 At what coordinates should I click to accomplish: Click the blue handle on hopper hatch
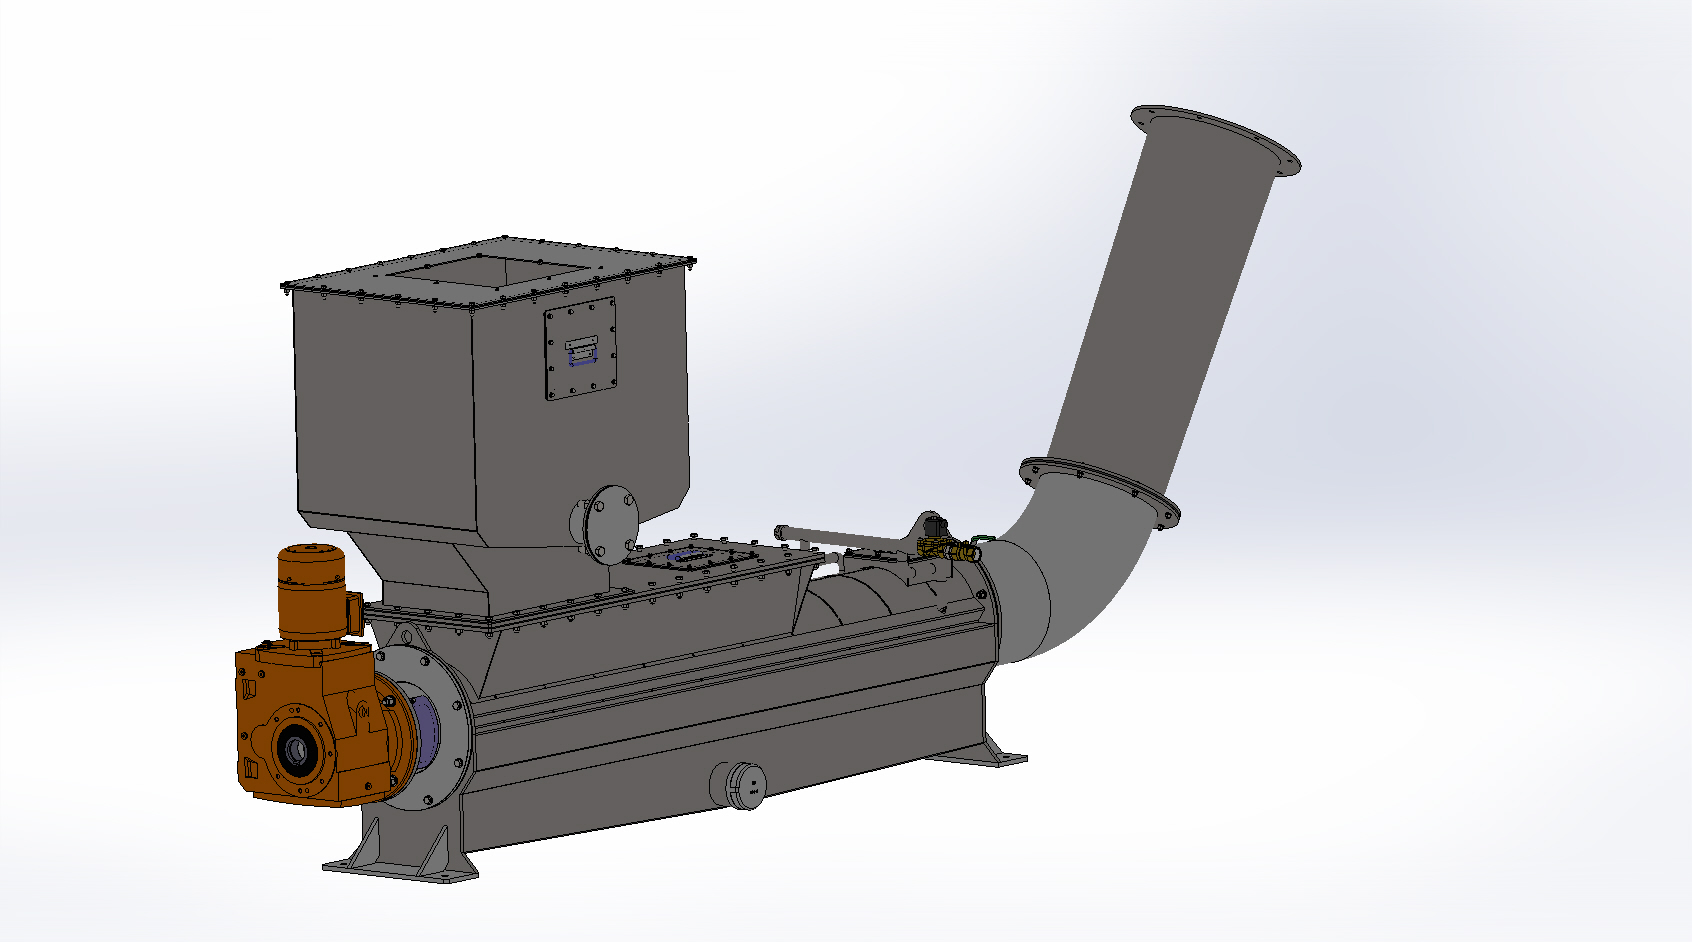coord(581,354)
